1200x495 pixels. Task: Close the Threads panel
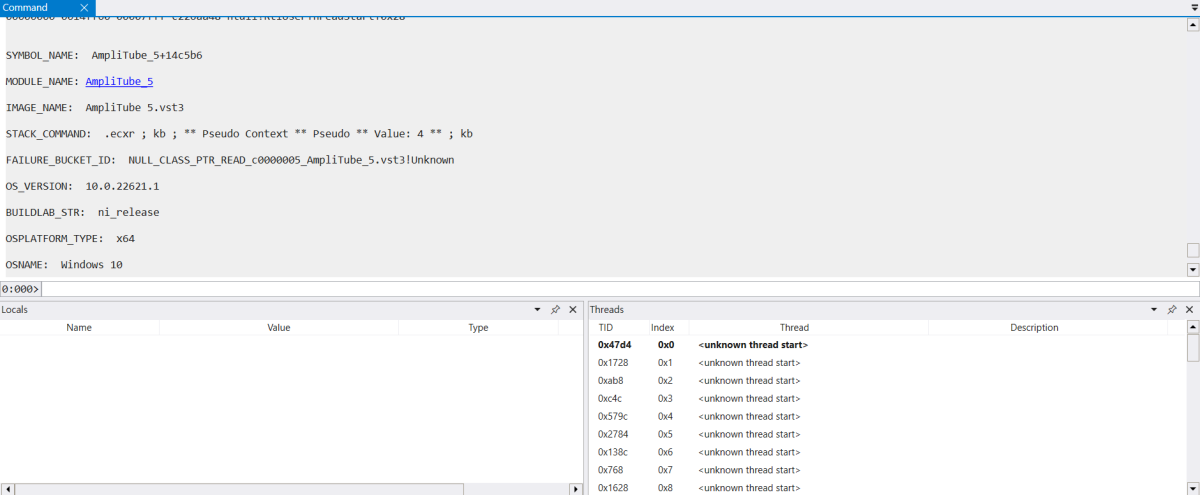(1189, 310)
